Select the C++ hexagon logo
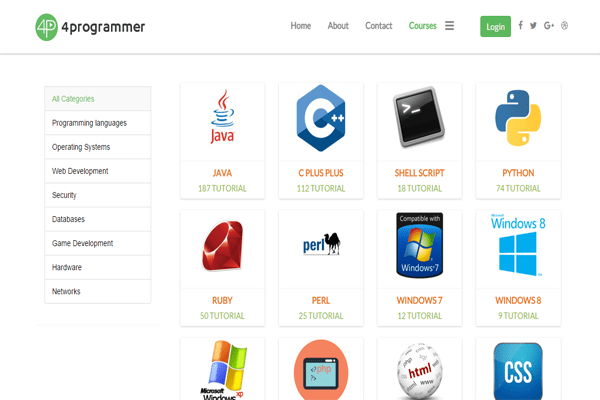 coord(320,118)
